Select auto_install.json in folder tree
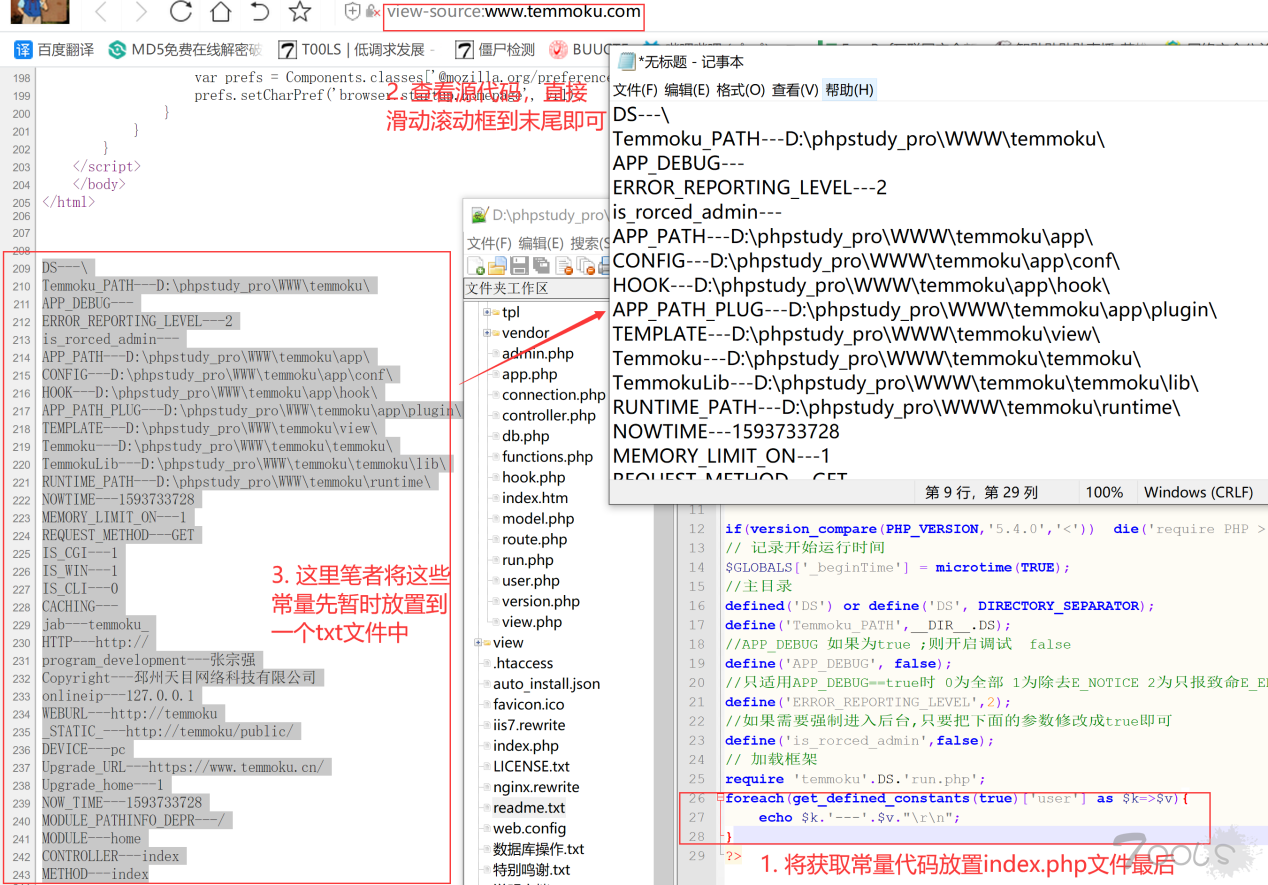The image size is (1268, 885). [546, 684]
